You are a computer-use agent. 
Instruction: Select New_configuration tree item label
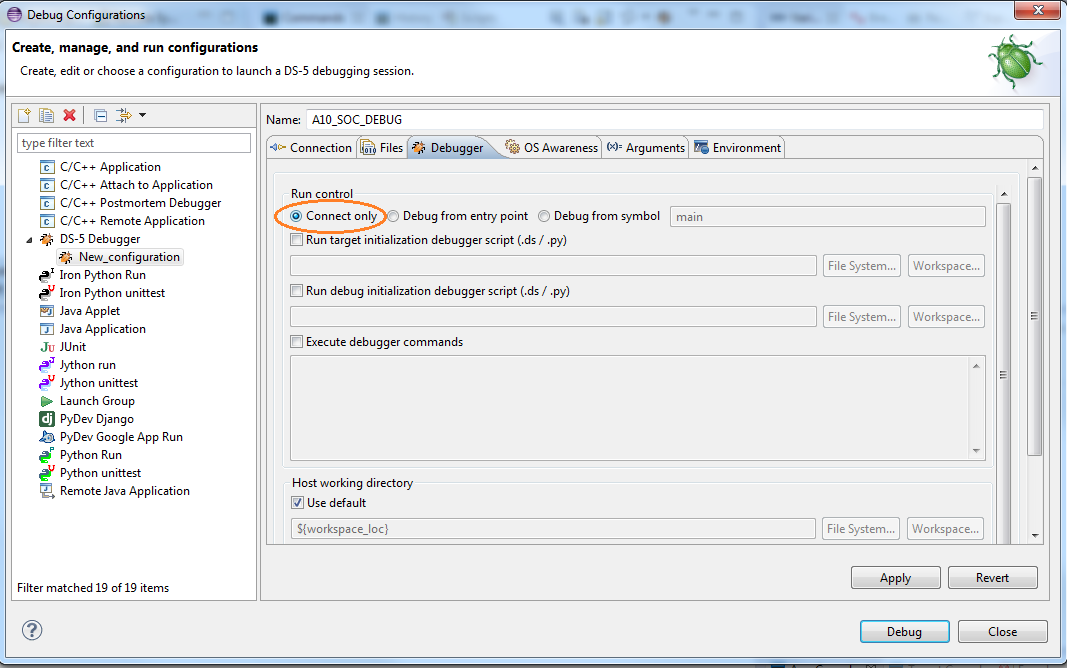click(129, 257)
